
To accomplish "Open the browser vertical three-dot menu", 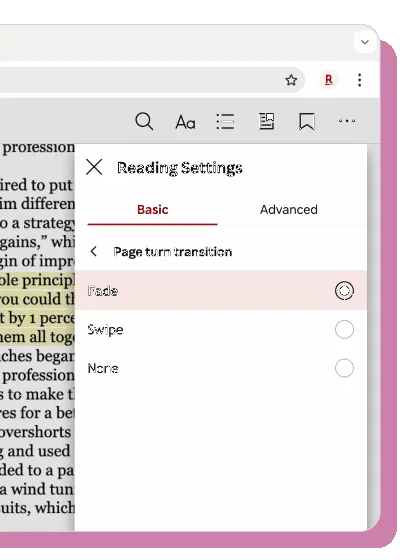I will (x=360, y=80).
